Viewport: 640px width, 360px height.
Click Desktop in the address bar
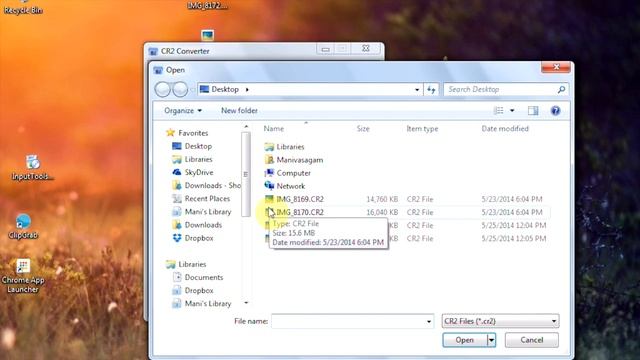tap(224, 89)
